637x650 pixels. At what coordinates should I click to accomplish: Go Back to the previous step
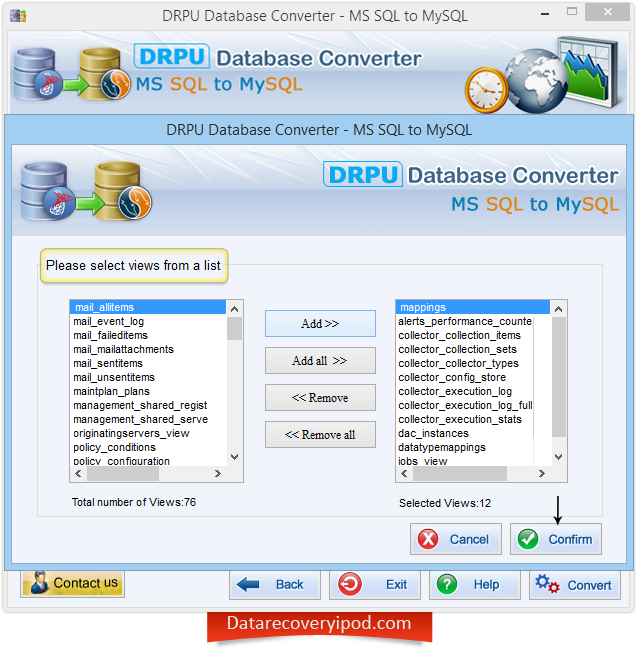[275, 585]
